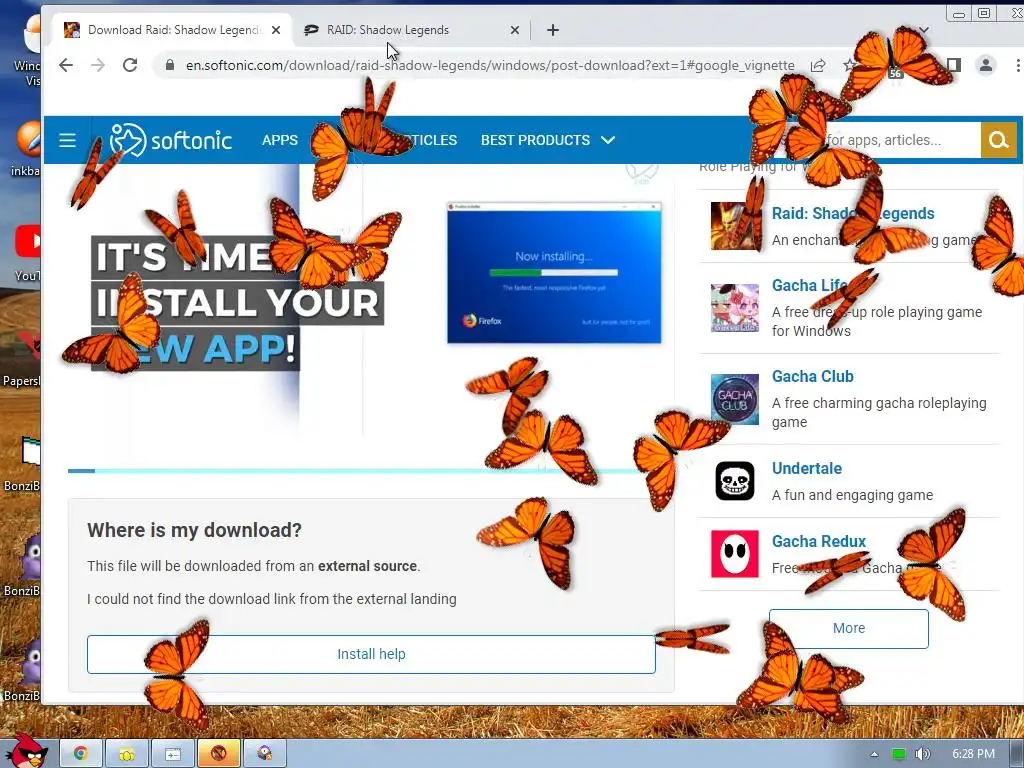The image size is (1024, 768).
Task: Switch to the RAID: Shadow Legends tab
Action: tap(411, 29)
